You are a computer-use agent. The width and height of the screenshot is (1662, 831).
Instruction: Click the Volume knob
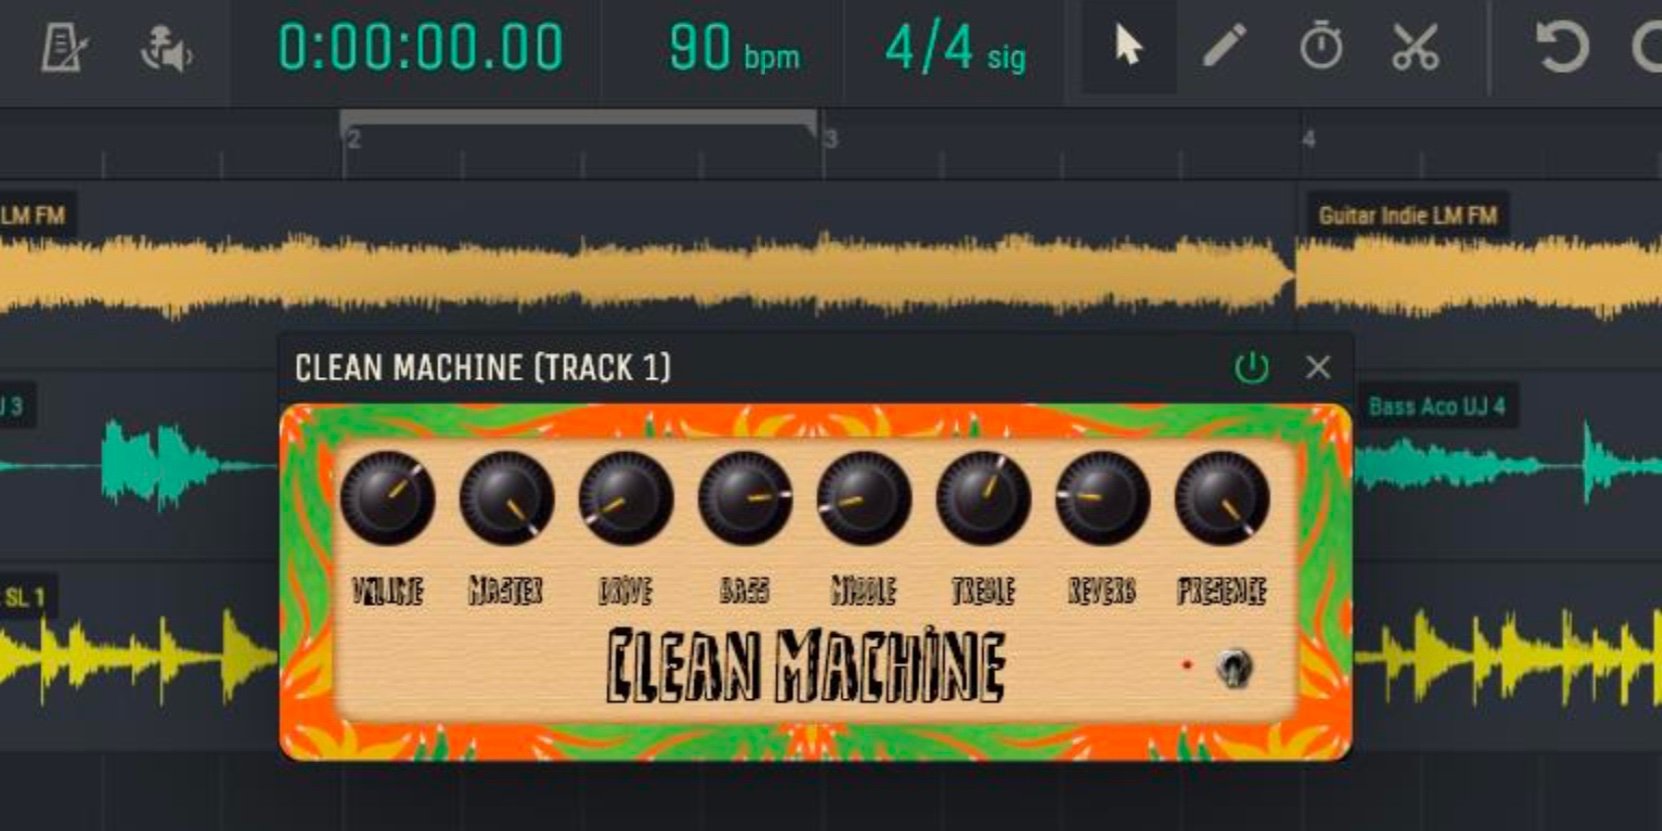[388, 498]
